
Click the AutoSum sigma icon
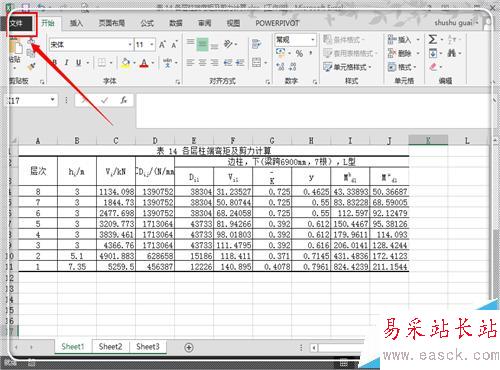click(x=432, y=39)
